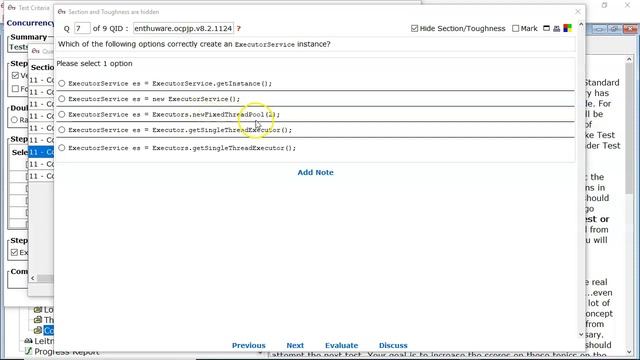Viewport: 640px width, 360px height.
Task: Restore the main application window
Action: pos(604,5)
